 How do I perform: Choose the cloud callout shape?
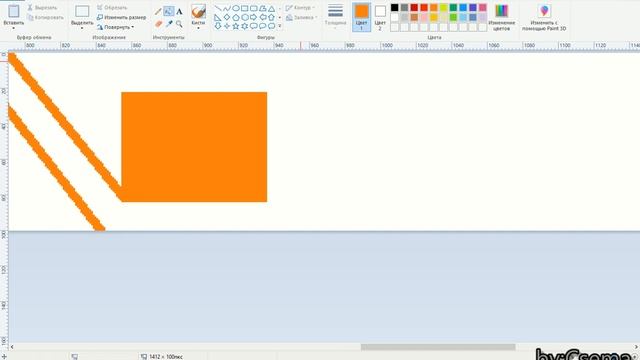click(271, 26)
